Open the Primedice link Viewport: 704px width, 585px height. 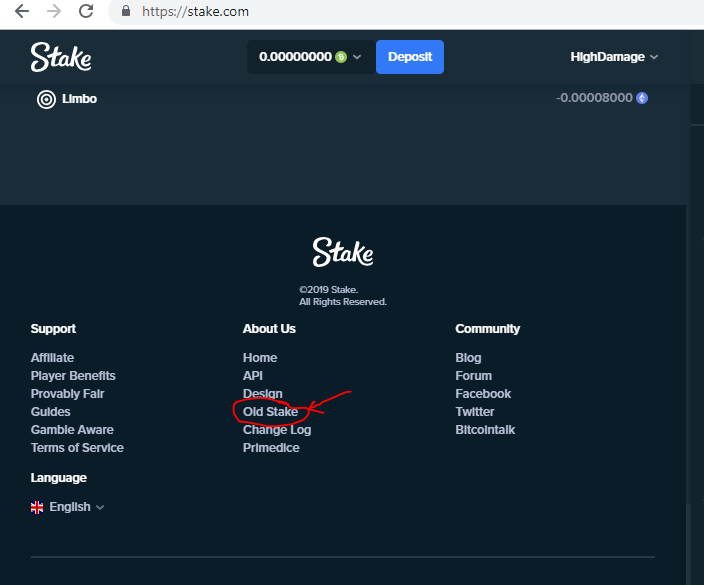[271, 448]
